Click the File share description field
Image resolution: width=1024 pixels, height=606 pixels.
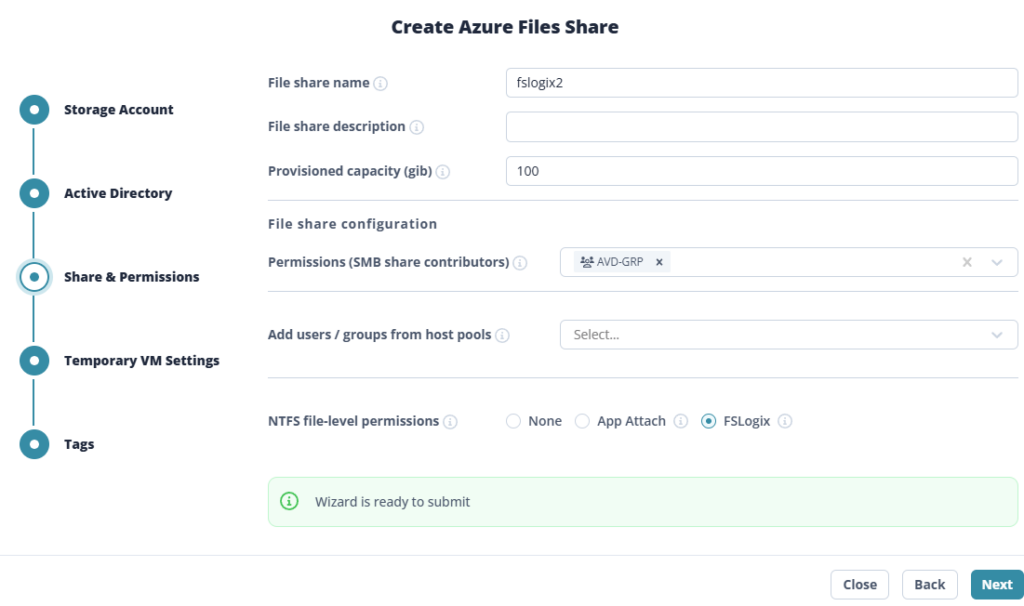pyautogui.click(x=761, y=127)
